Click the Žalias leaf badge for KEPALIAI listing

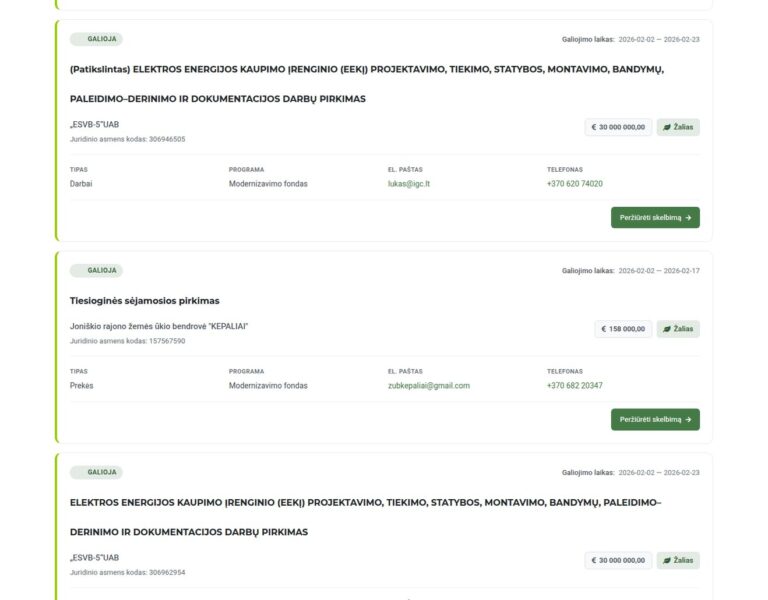coord(678,328)
